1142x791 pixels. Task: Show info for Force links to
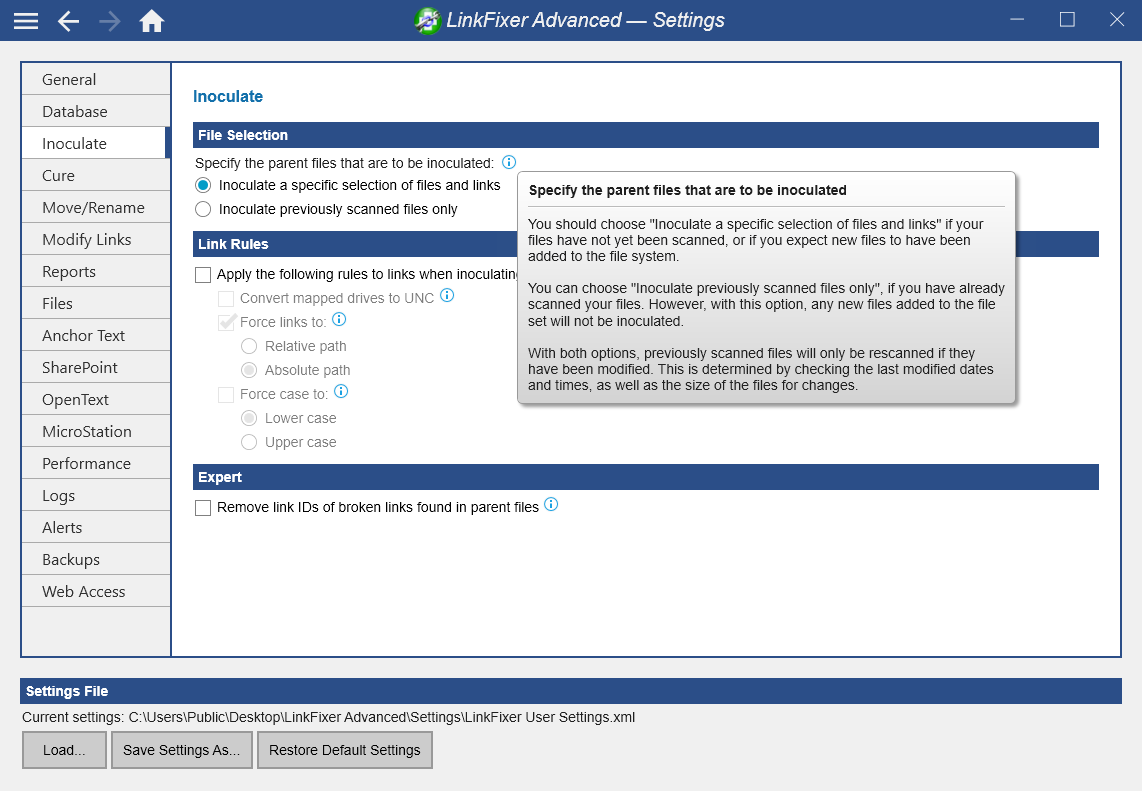click(339, 319)
